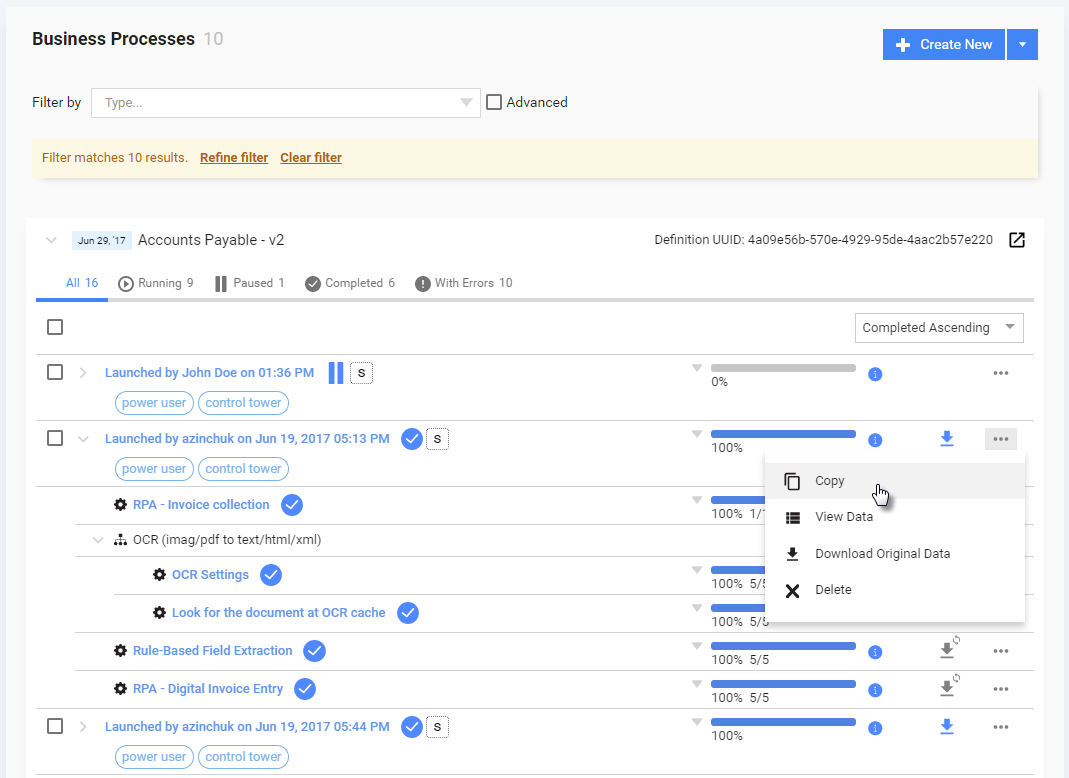Choose View Data from the context menu
This screenshot has height=778, width=1069.
pyautogui.click(x=895, y=518)
